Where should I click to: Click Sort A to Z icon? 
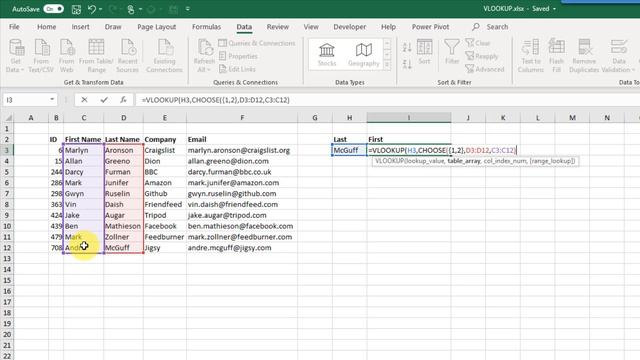pyautogui.click(x=407, y=47)
